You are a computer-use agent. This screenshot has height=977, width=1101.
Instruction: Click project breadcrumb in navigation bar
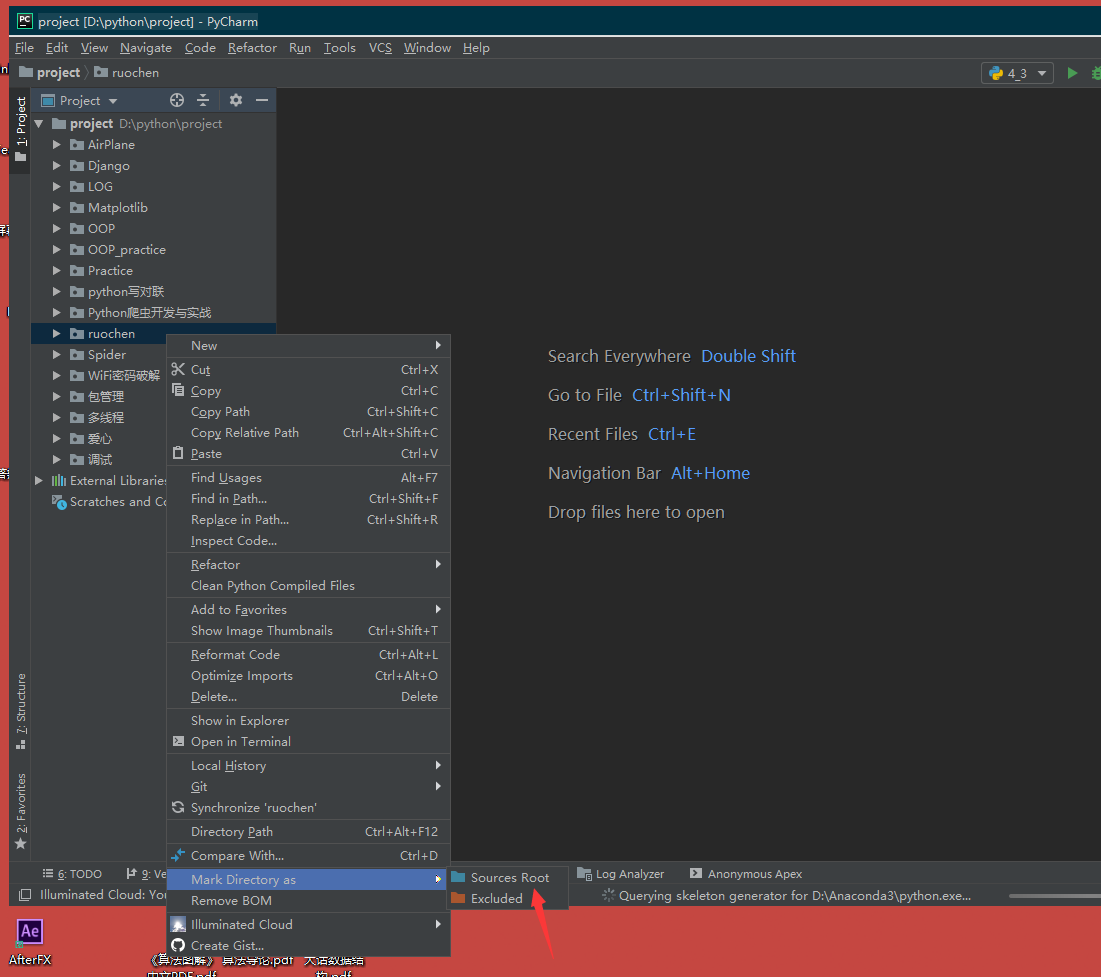point(49,72)
